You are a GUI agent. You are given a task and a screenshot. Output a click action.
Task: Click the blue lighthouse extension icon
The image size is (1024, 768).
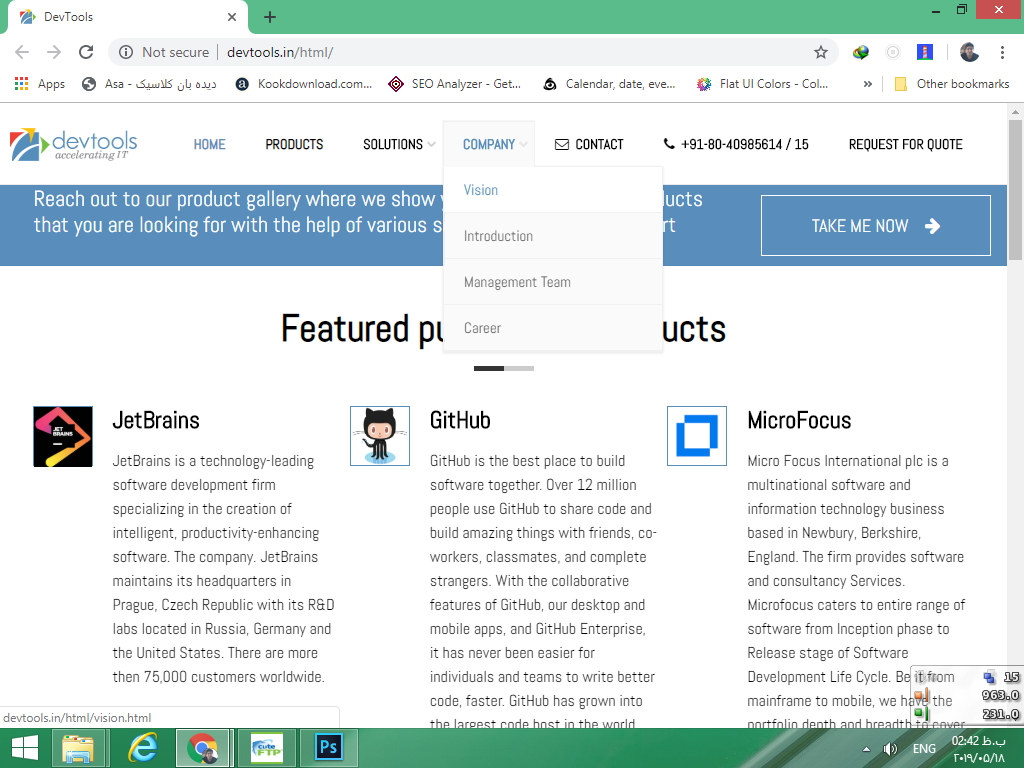tap(925, 52)
